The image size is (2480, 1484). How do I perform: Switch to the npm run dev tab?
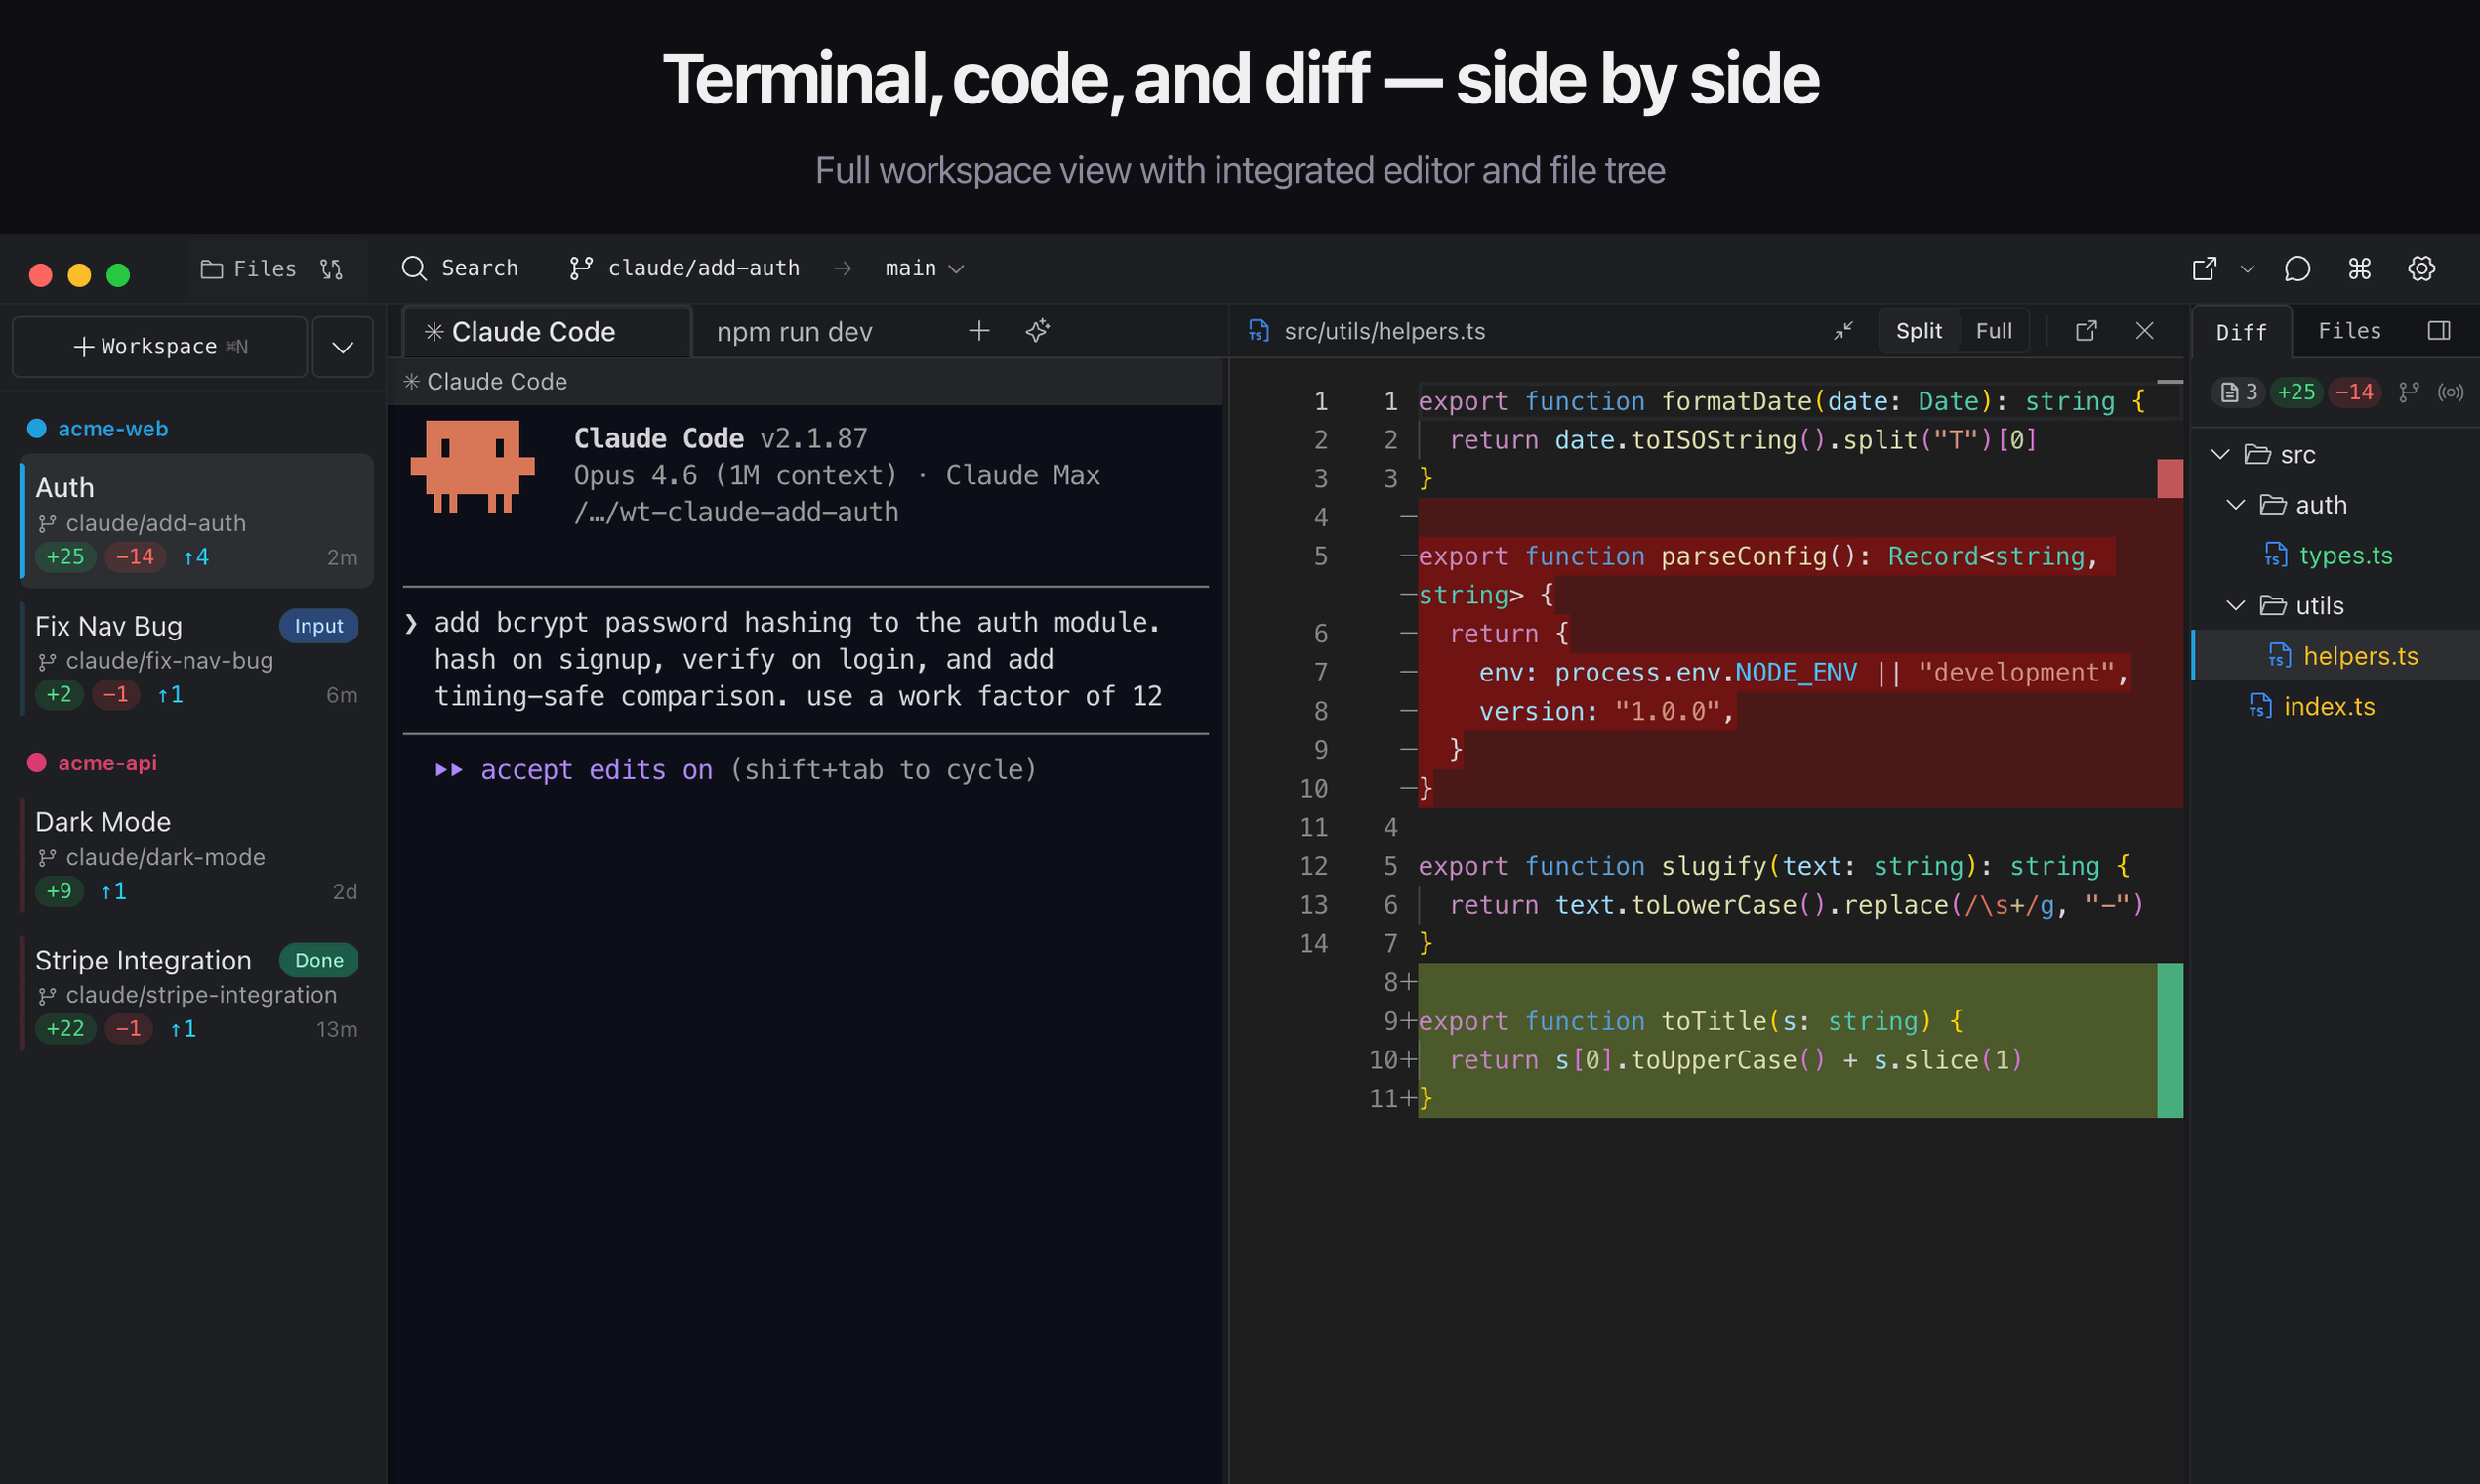[794, 332]
